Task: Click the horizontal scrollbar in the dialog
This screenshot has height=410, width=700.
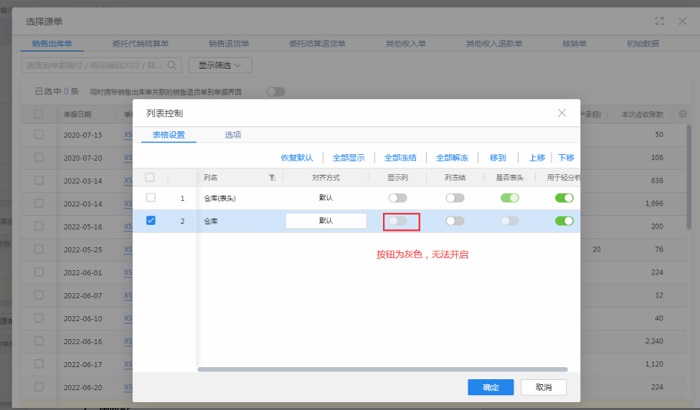Action: pyautogui.click(x=380, y=369)
